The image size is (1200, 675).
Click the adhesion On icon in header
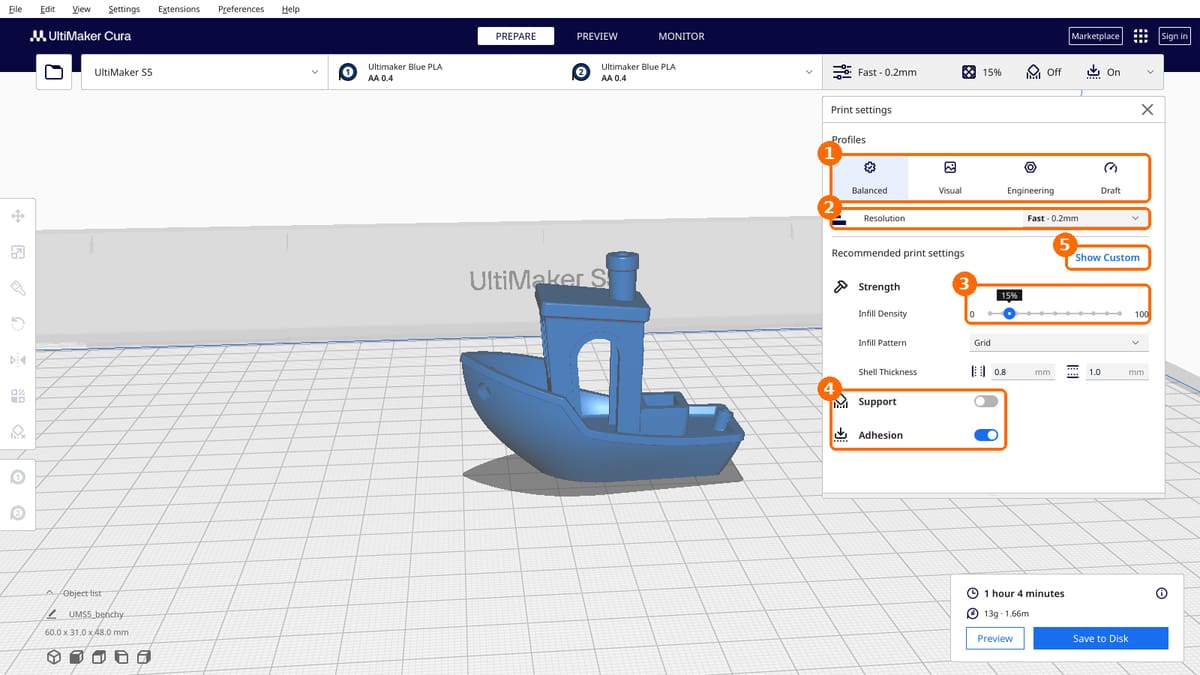[1093, 72]
